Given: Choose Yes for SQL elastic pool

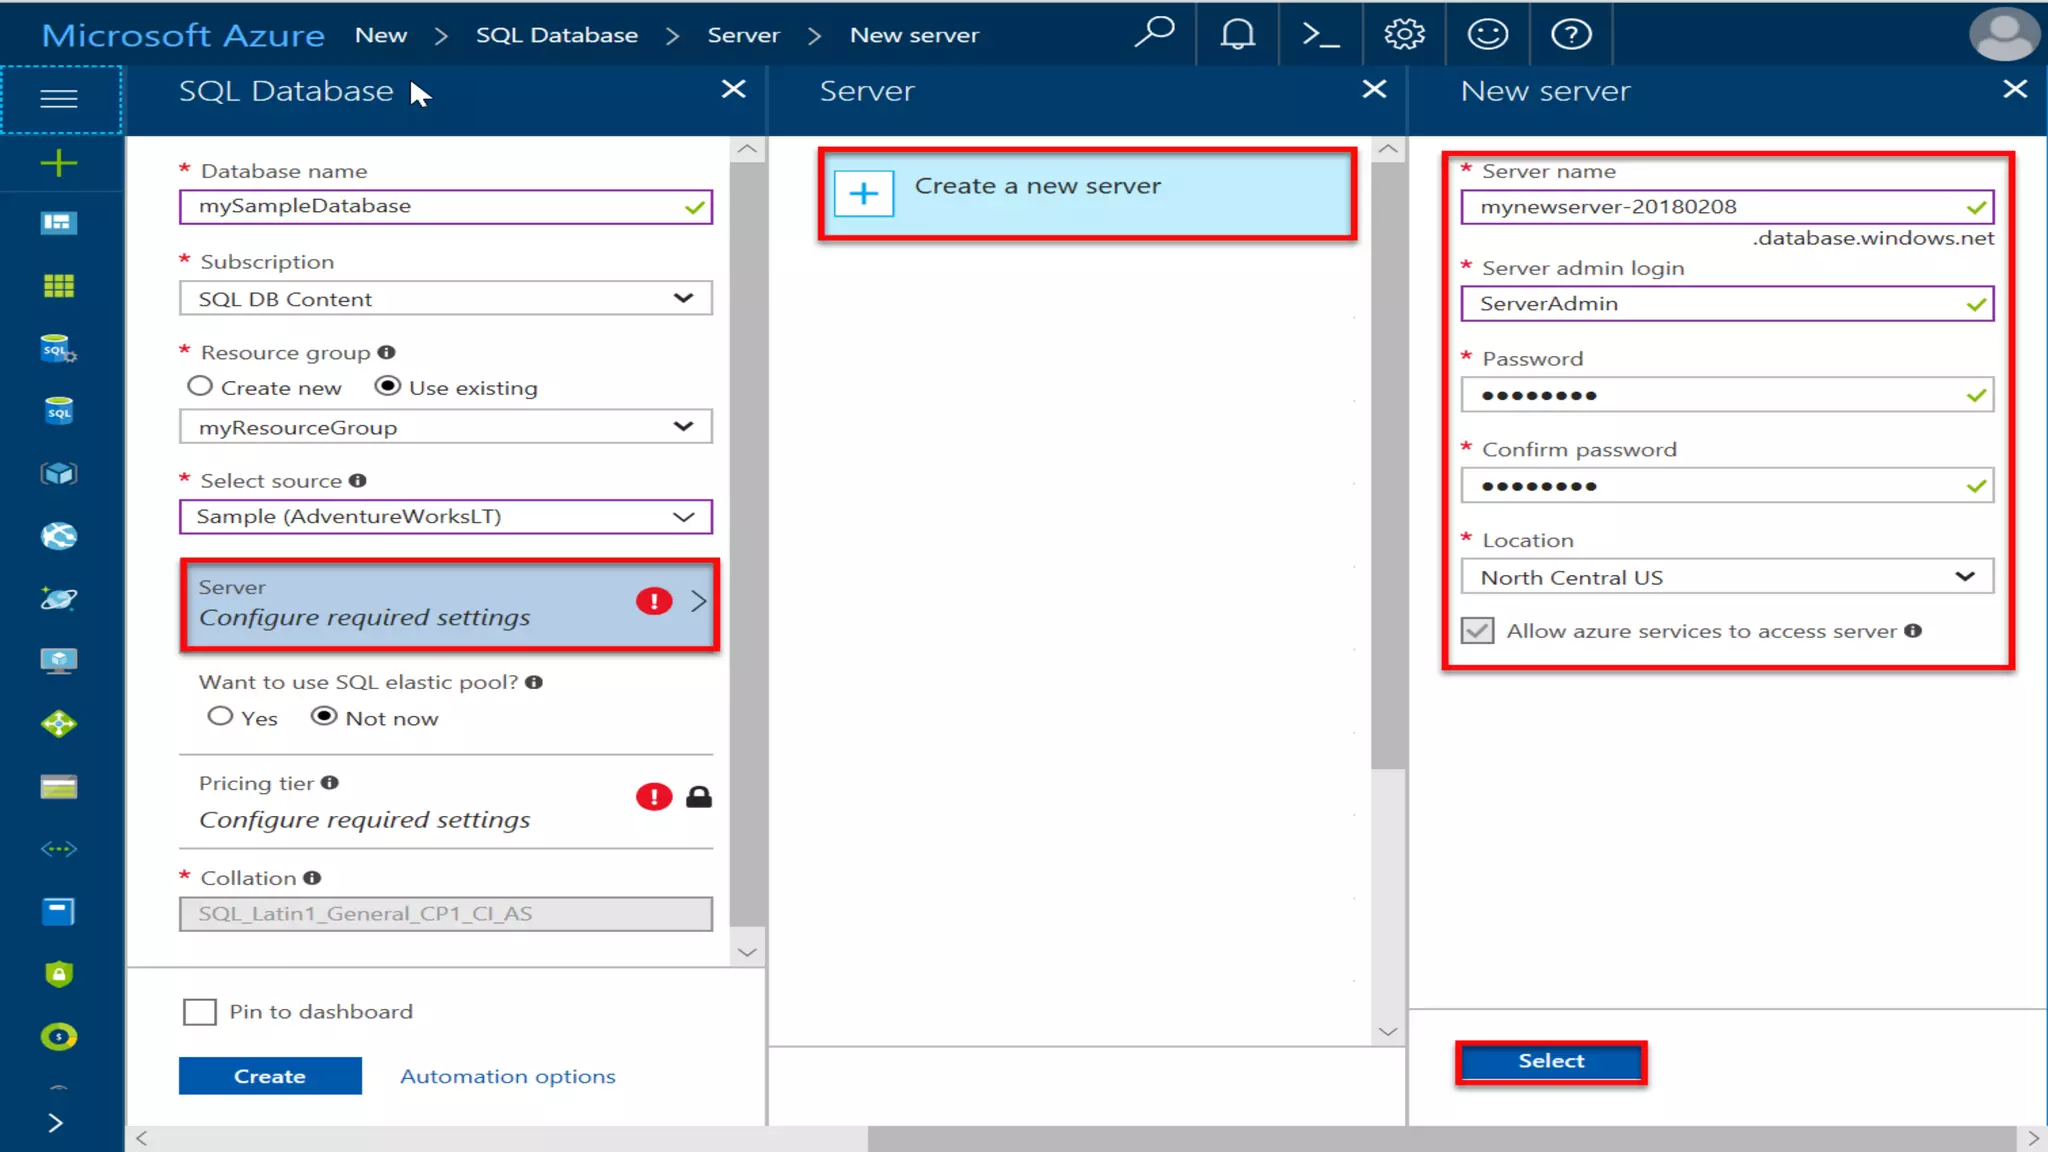Looking at the screenshot, I should pyautogui.click(x=220, y=717).
